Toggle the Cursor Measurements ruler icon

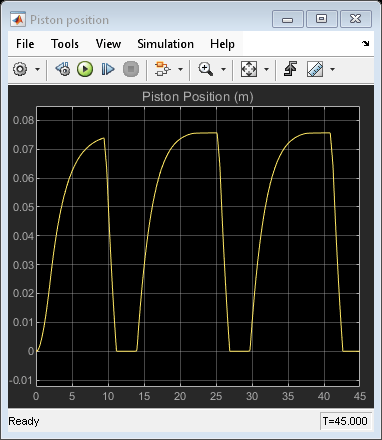point(315,69)
